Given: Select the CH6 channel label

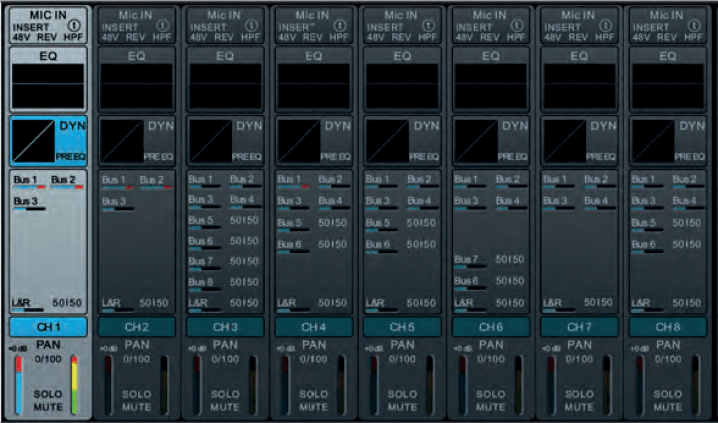Looking at the screenshot, I should [491, 327].
